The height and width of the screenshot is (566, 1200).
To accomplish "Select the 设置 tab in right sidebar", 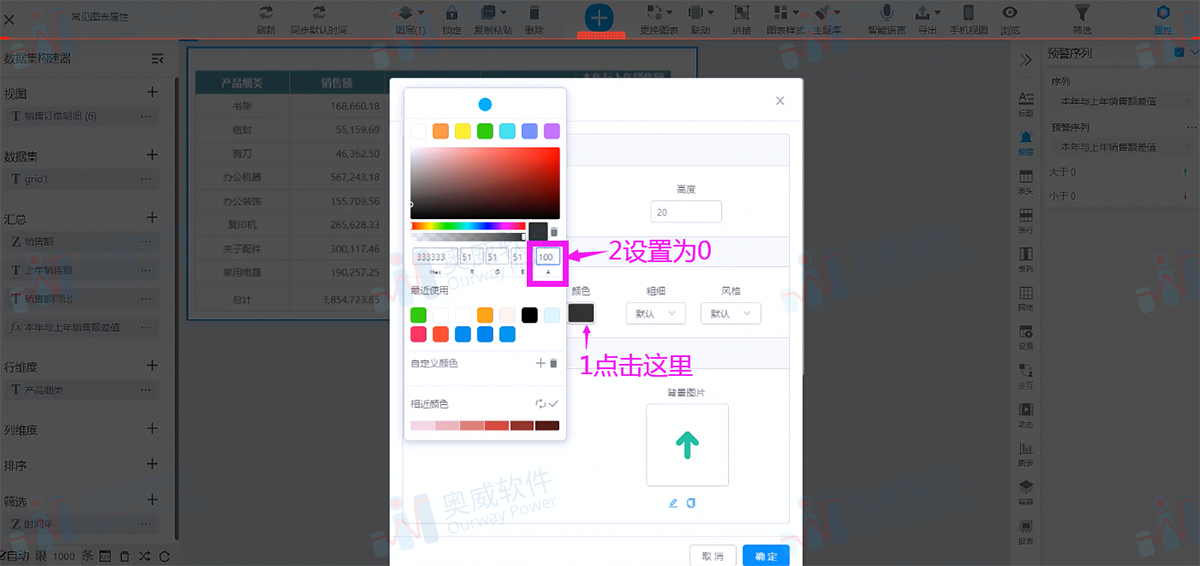I will 1026,337.
